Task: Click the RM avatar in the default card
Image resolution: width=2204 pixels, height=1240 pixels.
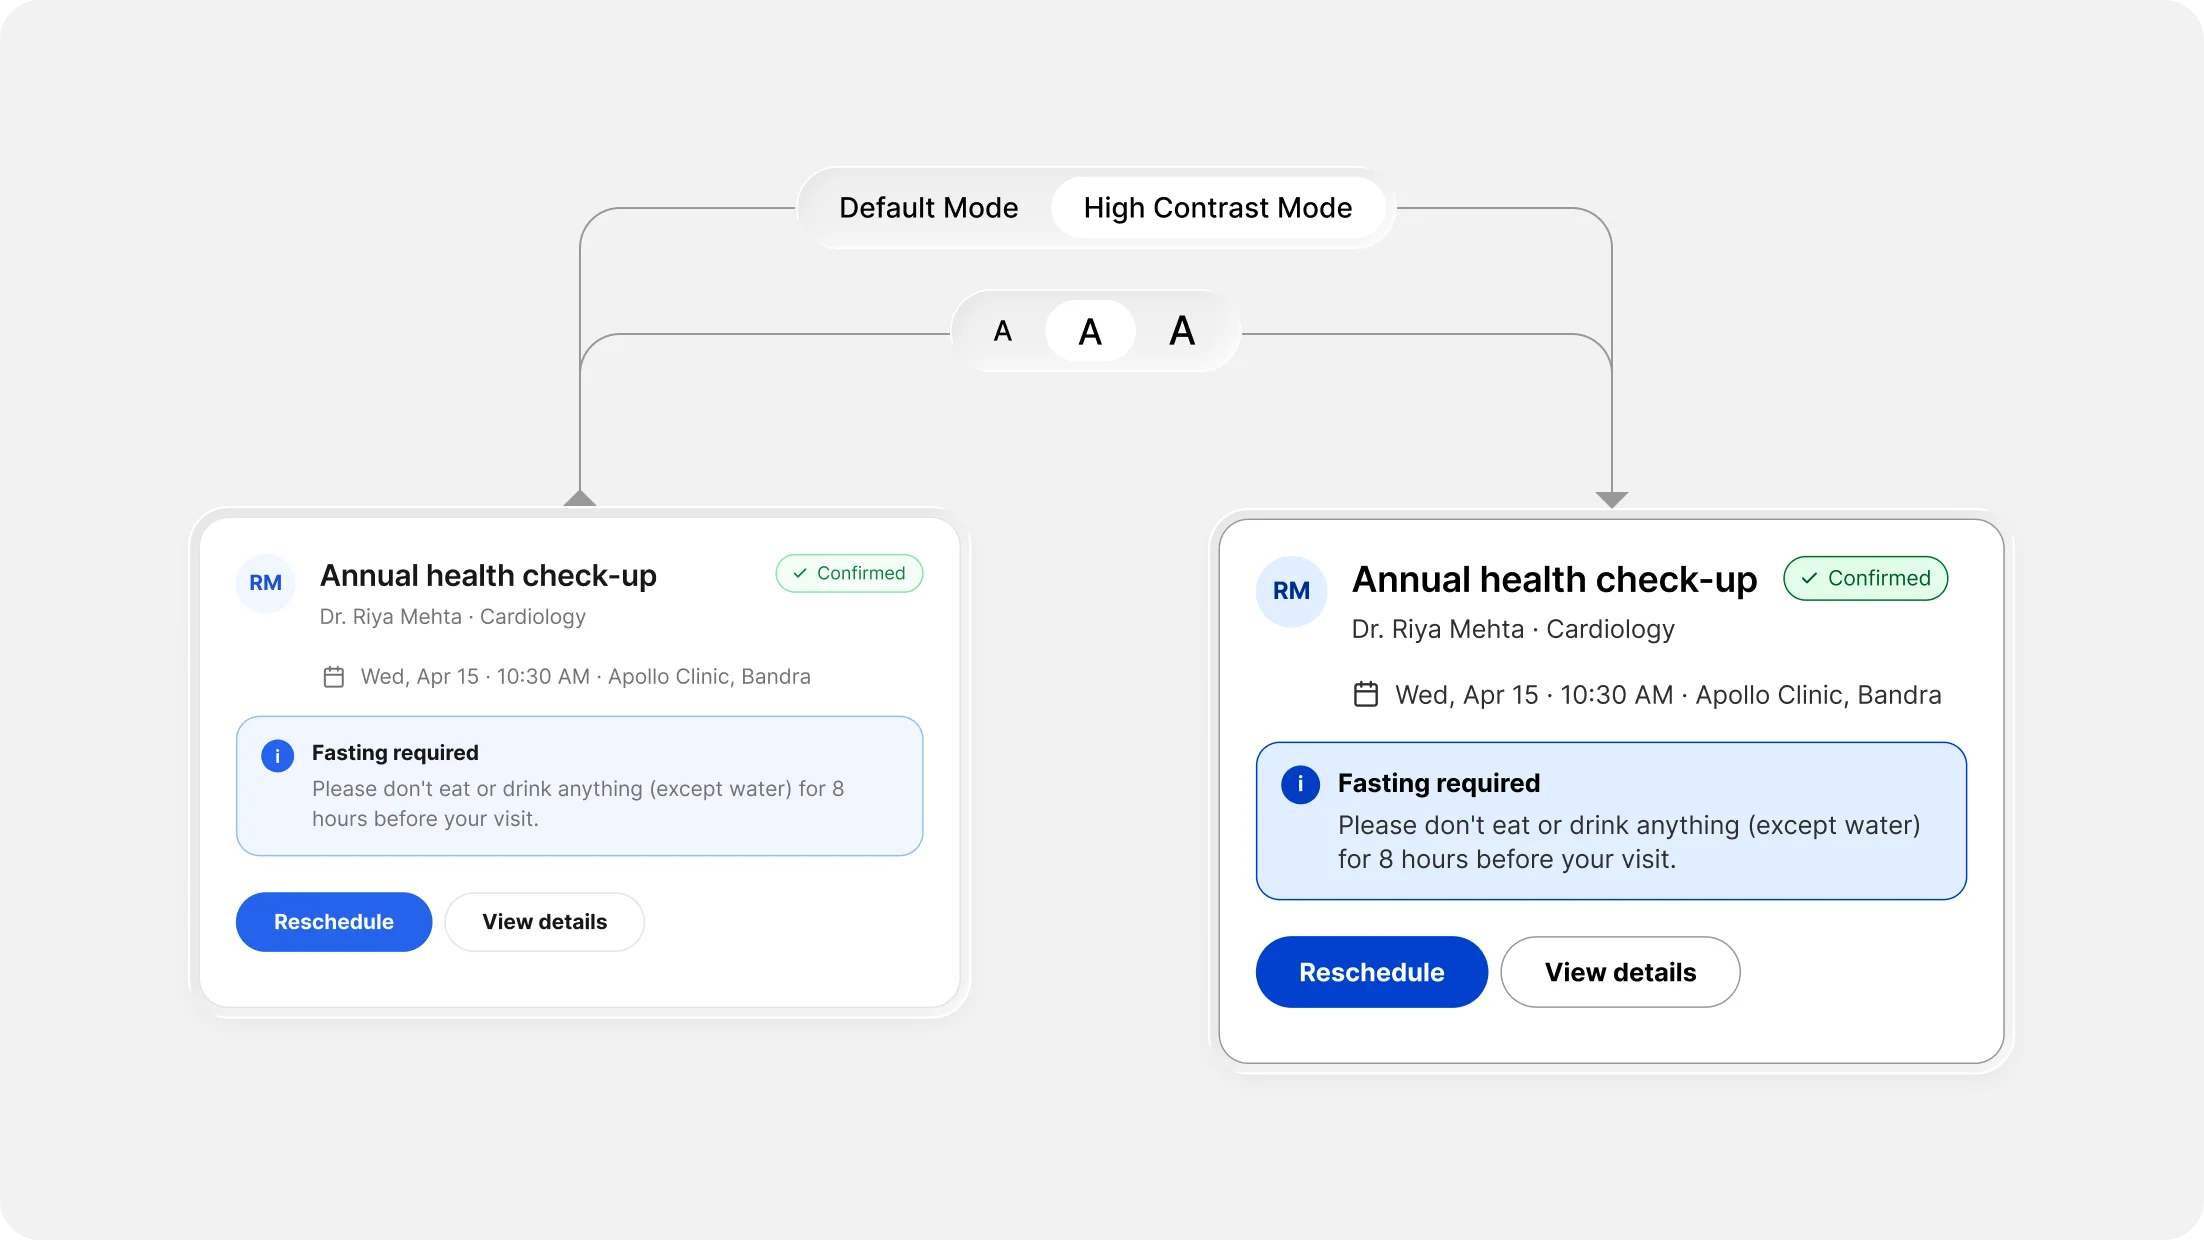Action: (265, 583)
